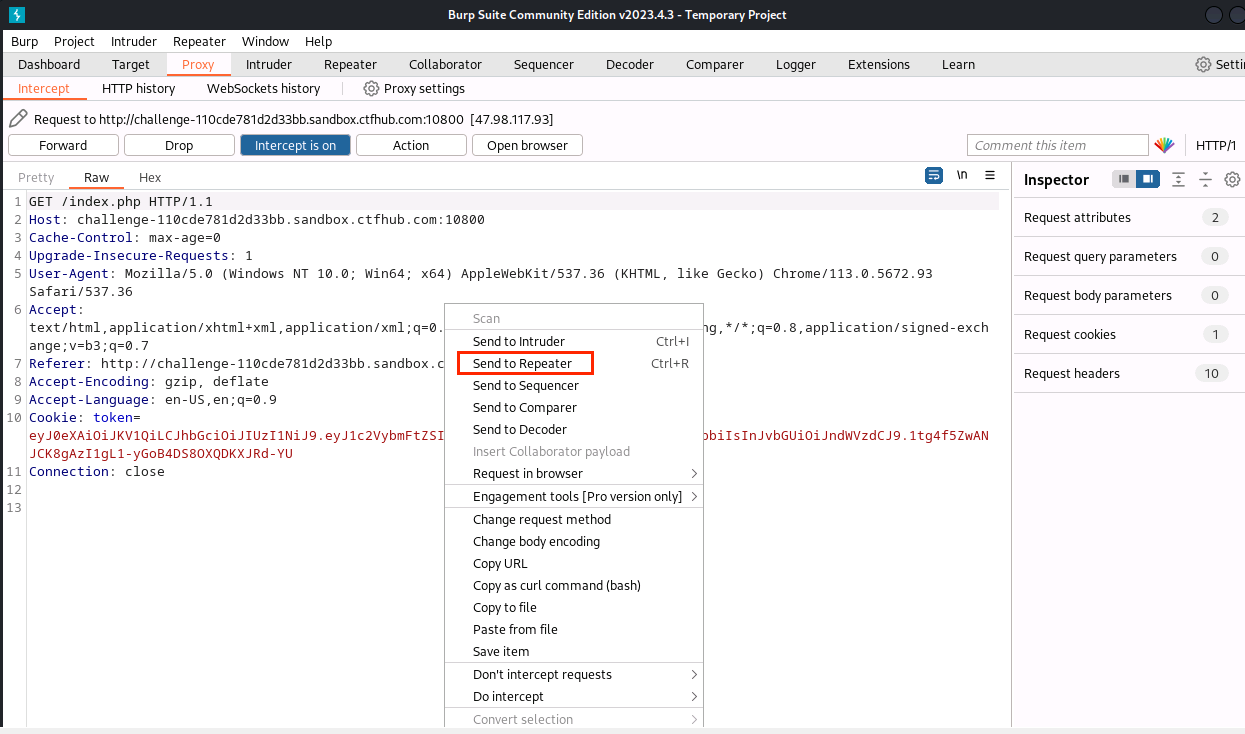Click Inspector expand all sections icon
Image resolution: width=1245 pixels, height=734 pixels.
1178,179
